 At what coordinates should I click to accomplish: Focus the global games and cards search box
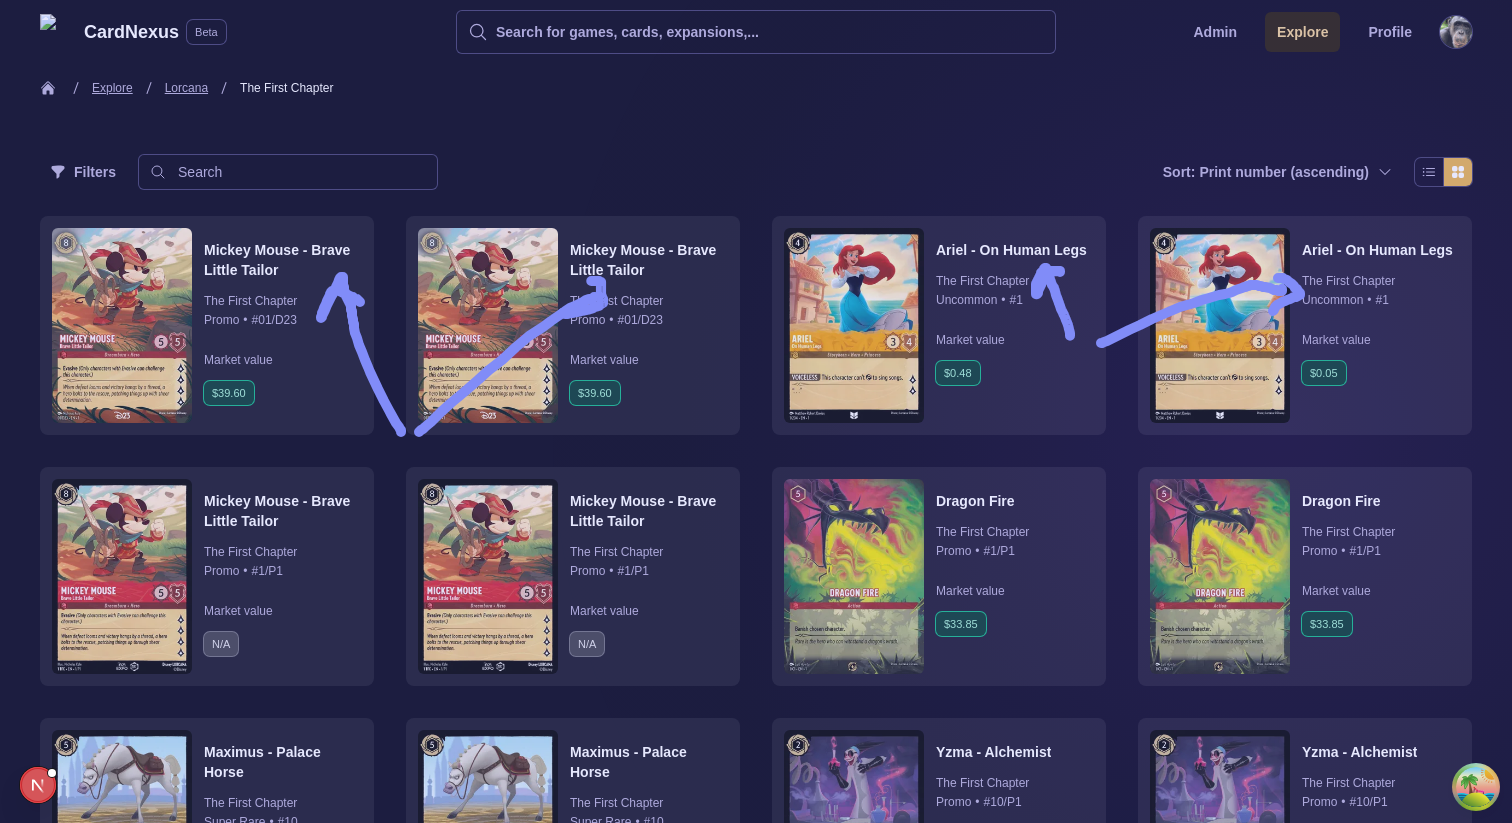click(x=755, y=32)
